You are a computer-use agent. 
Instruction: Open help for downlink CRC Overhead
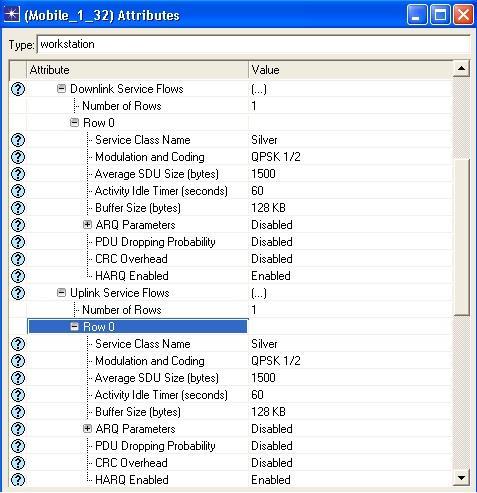click(x=18, y=259)
